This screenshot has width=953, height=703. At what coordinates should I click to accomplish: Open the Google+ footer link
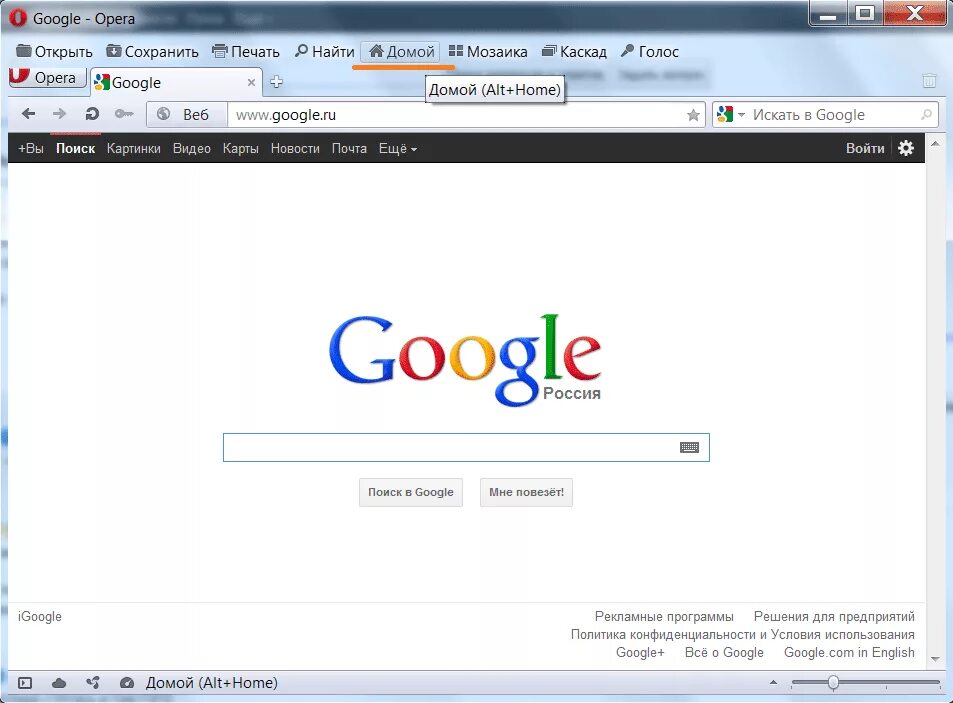640,653
